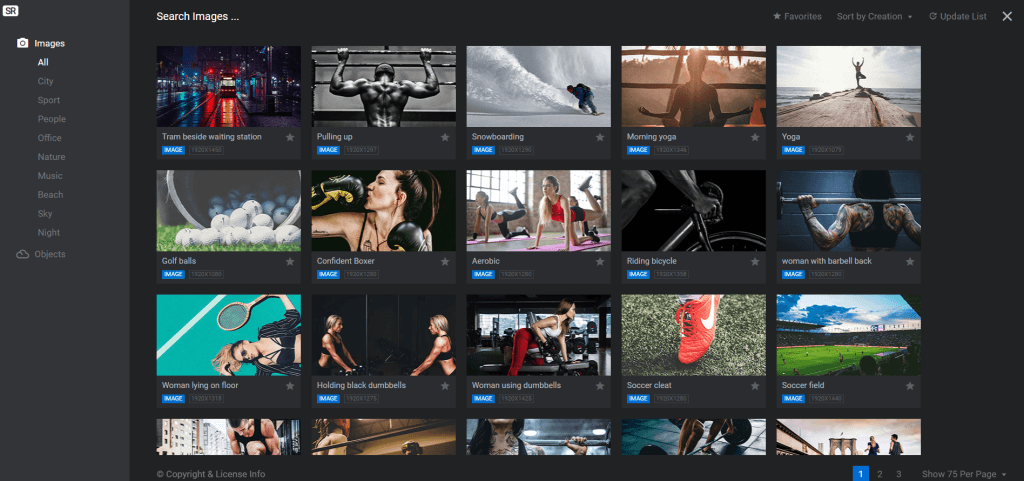Click the IMAGE badge under Aerobic
Viewport: 1024px width, 481px height.
coord(483,274)
